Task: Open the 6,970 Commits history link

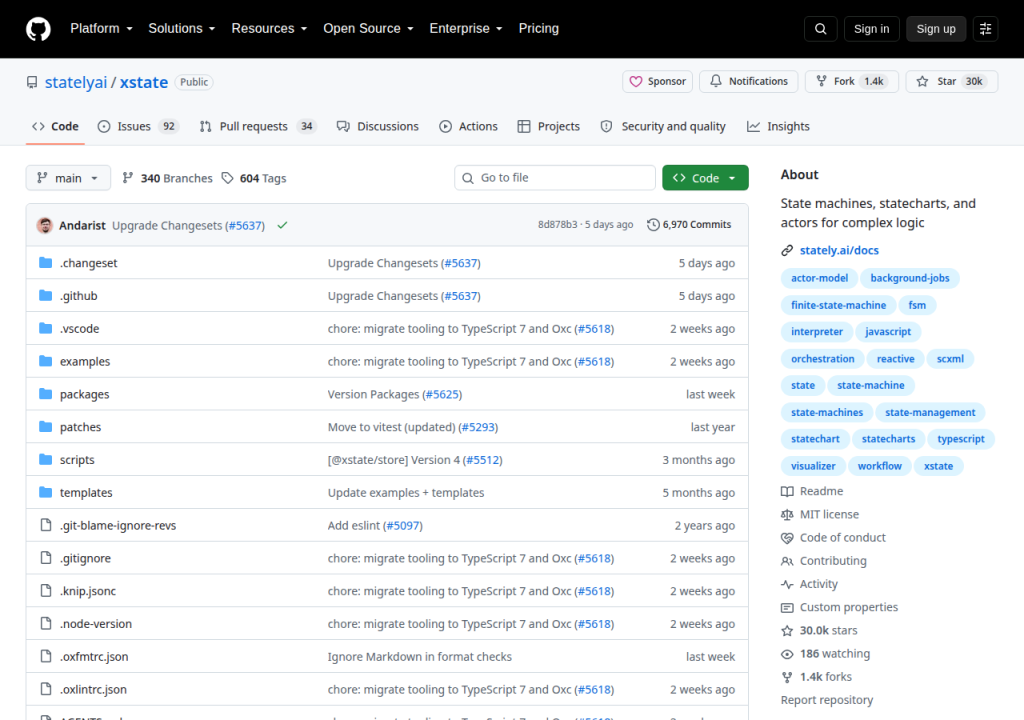Action: click(x=689, y=225)
